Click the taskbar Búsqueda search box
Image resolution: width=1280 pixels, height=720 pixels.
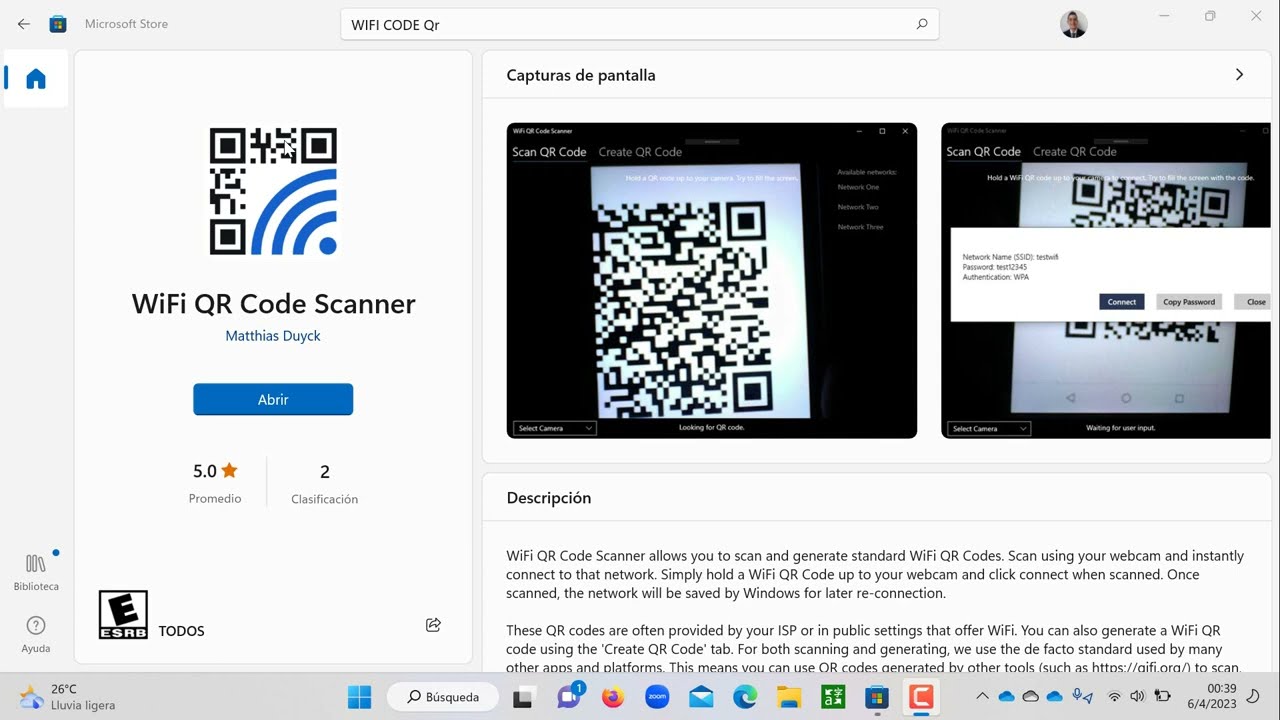tap(442, 697)
